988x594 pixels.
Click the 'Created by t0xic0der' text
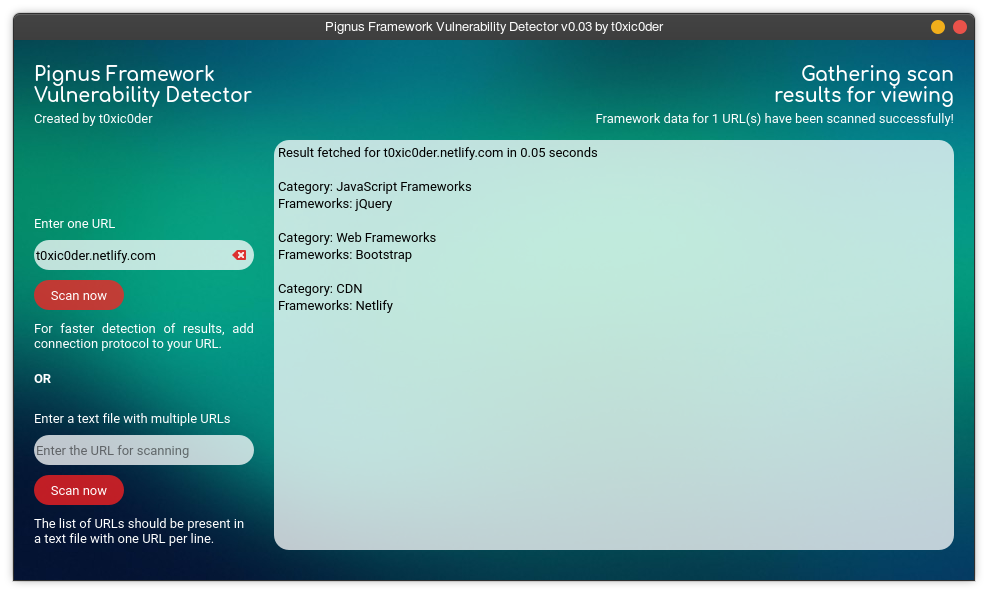93,118
